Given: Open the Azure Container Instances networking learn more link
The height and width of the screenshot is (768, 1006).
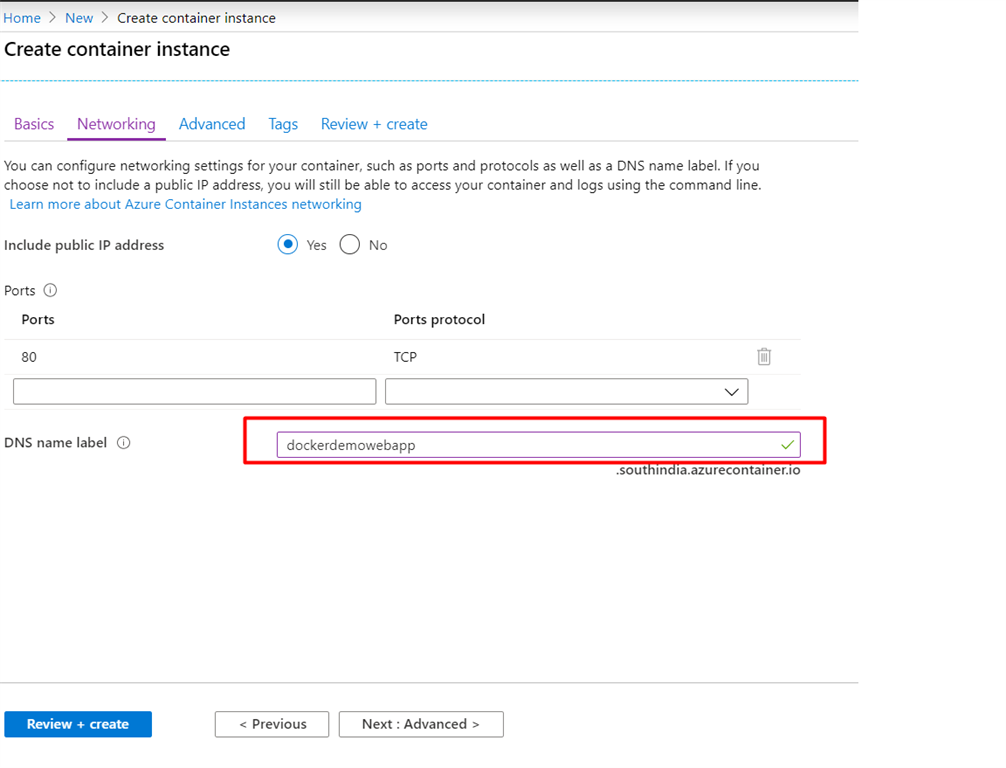Looking at the screenshot, I should [x=185, y=204].
